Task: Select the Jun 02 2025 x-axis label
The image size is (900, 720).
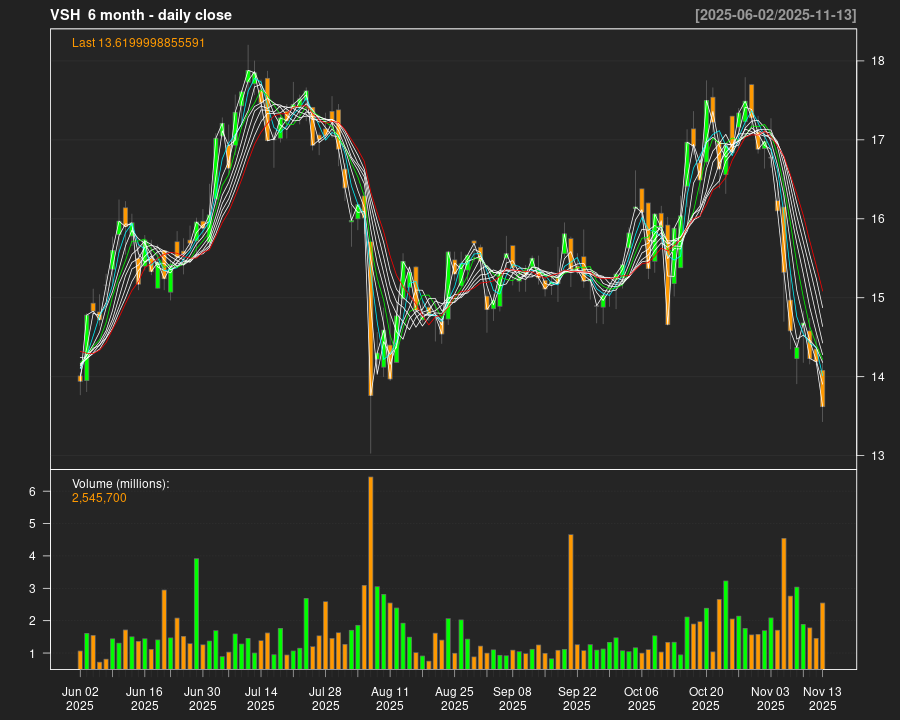Action: (x=80, y=698)
